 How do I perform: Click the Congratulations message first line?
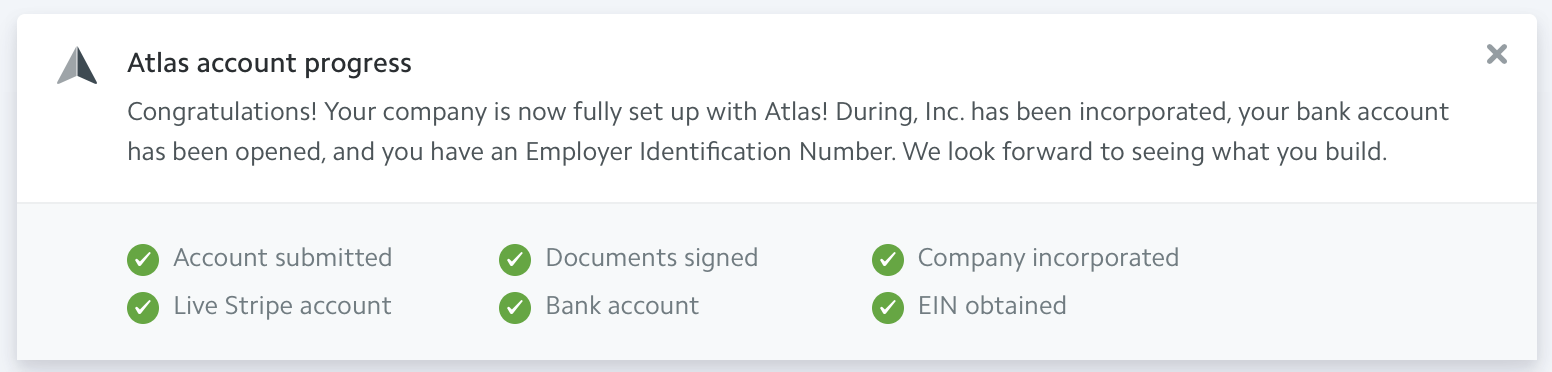[x=788, y=111]
